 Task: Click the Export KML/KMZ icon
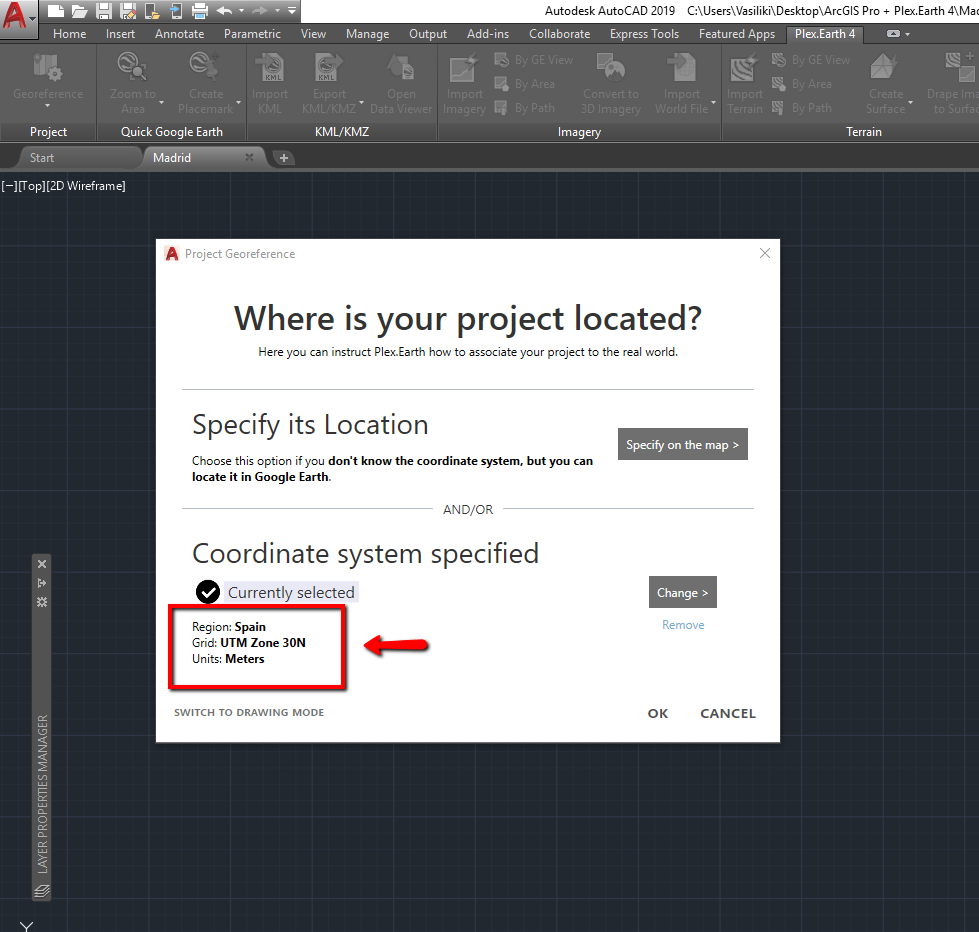329,67
